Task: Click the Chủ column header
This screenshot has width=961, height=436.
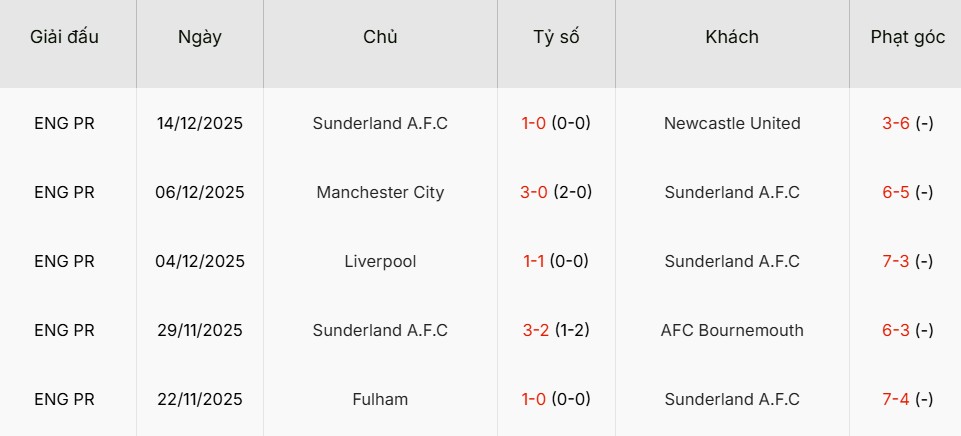Action: coord(380,37)
